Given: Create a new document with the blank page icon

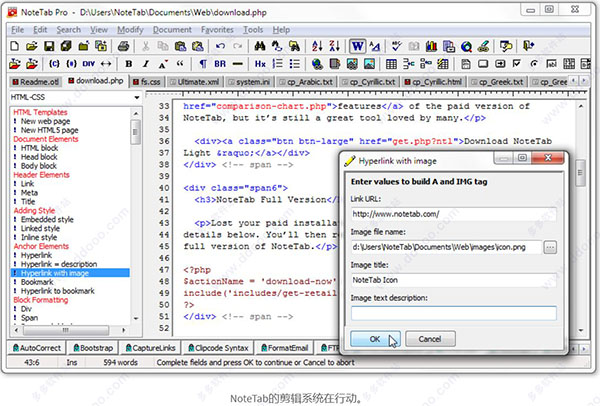Looking at the screenshot, I should tap(15, 46).
